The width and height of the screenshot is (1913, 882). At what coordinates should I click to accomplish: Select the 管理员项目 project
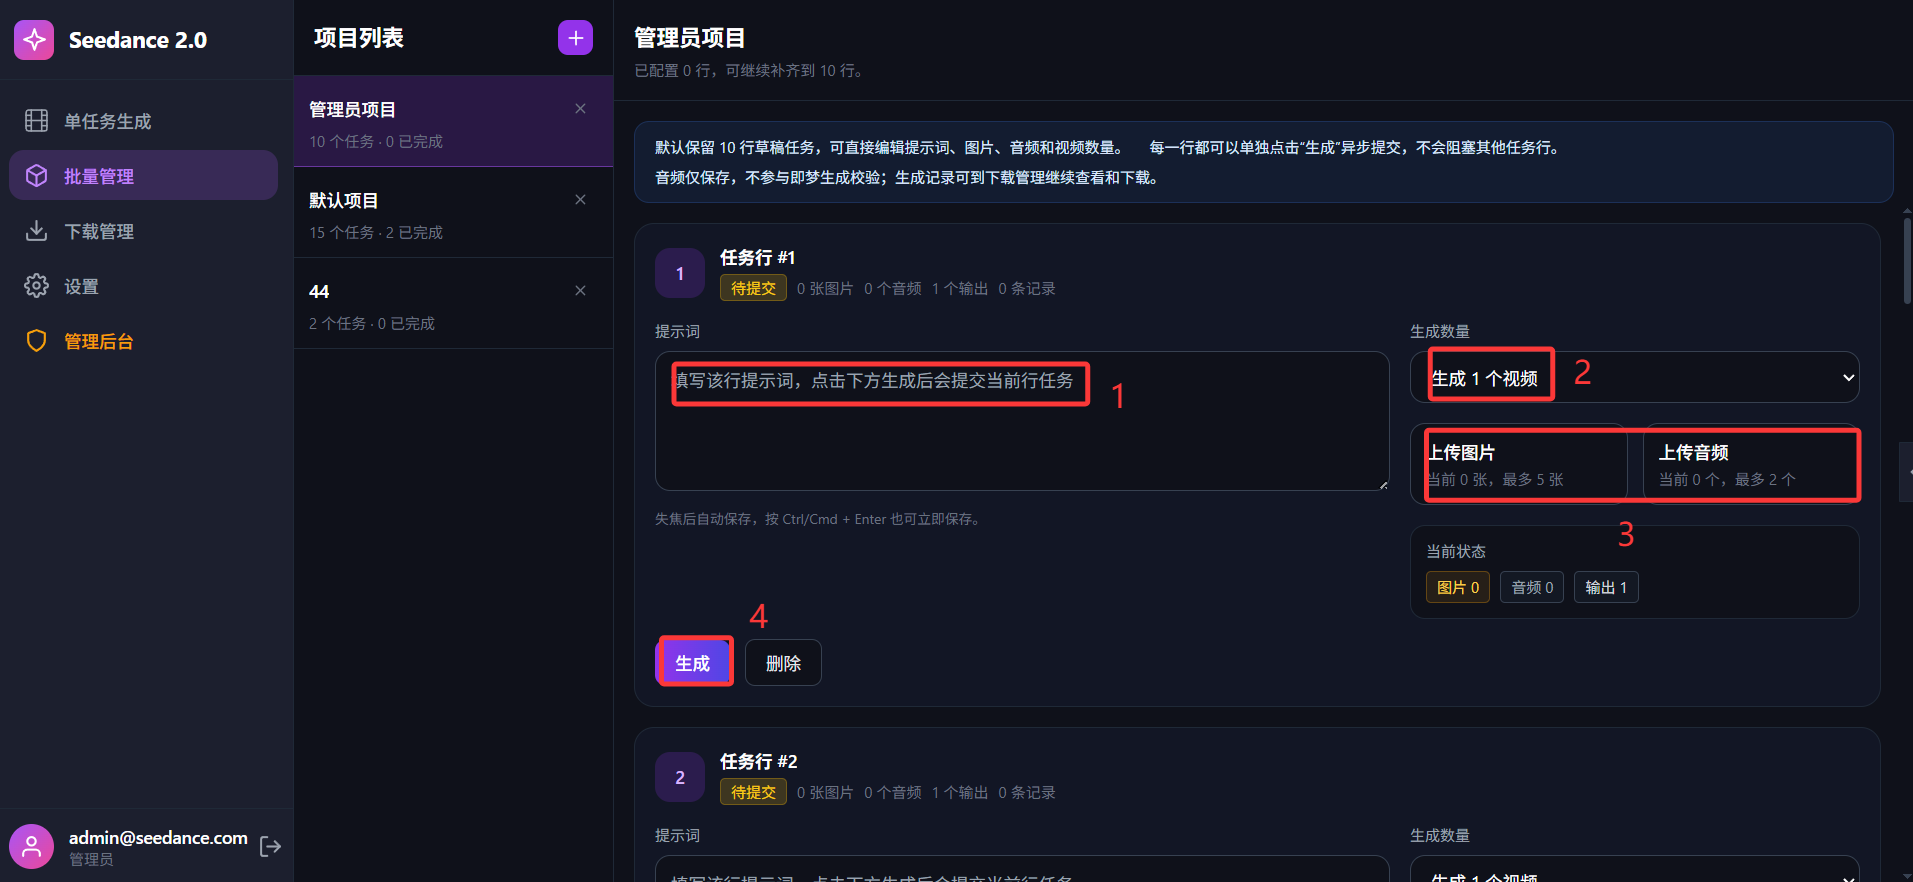coord(453,121)
